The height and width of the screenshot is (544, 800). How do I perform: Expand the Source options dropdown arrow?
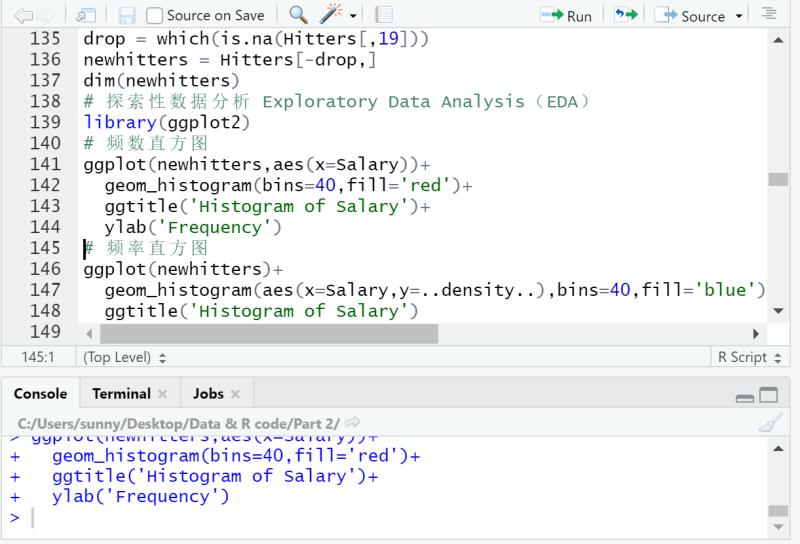pos(739,16)
